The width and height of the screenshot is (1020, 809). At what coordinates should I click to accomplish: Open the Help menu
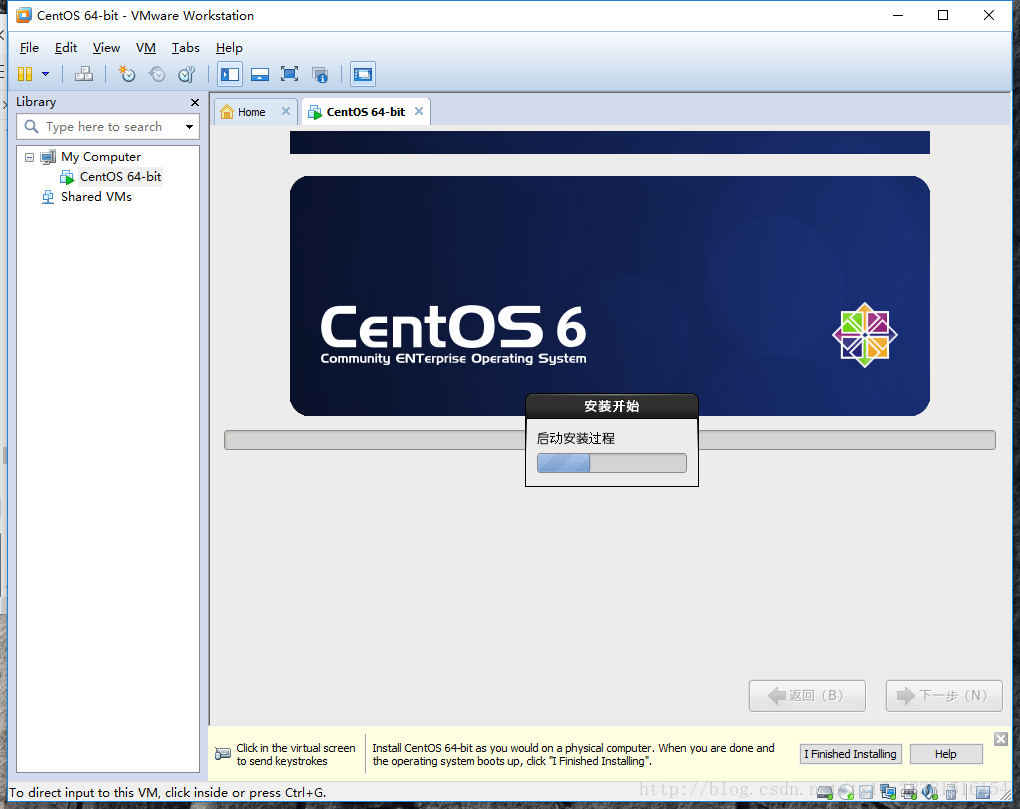point(229,47)
